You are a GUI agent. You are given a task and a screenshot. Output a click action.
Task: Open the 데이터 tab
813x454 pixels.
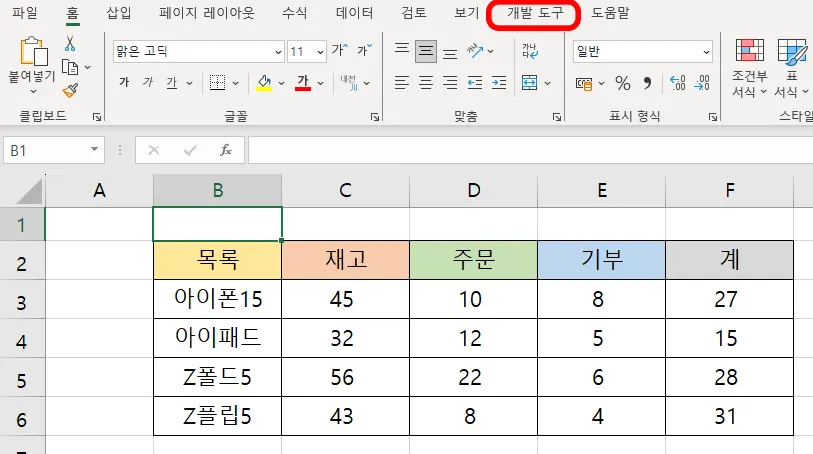coord(355,12)
